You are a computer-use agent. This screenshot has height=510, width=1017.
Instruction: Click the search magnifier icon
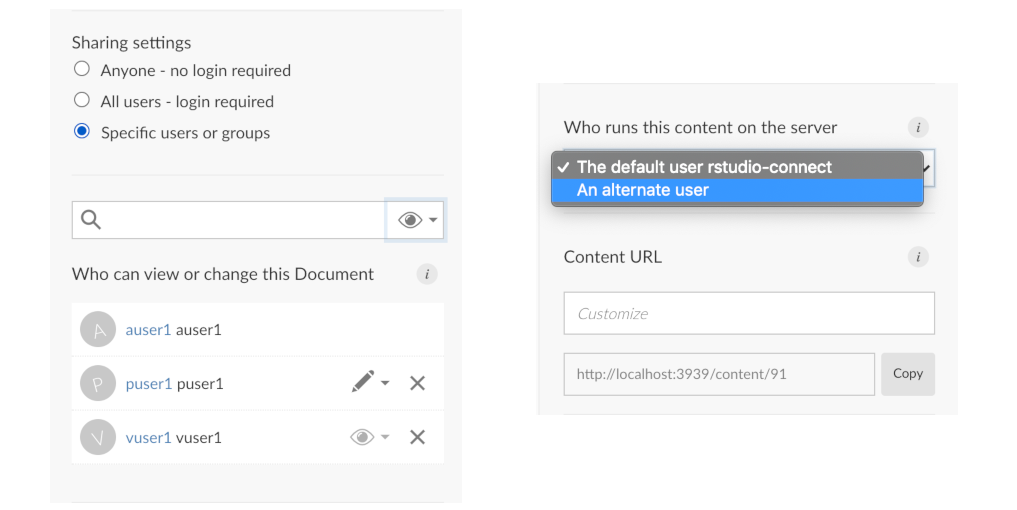point(91,220)
